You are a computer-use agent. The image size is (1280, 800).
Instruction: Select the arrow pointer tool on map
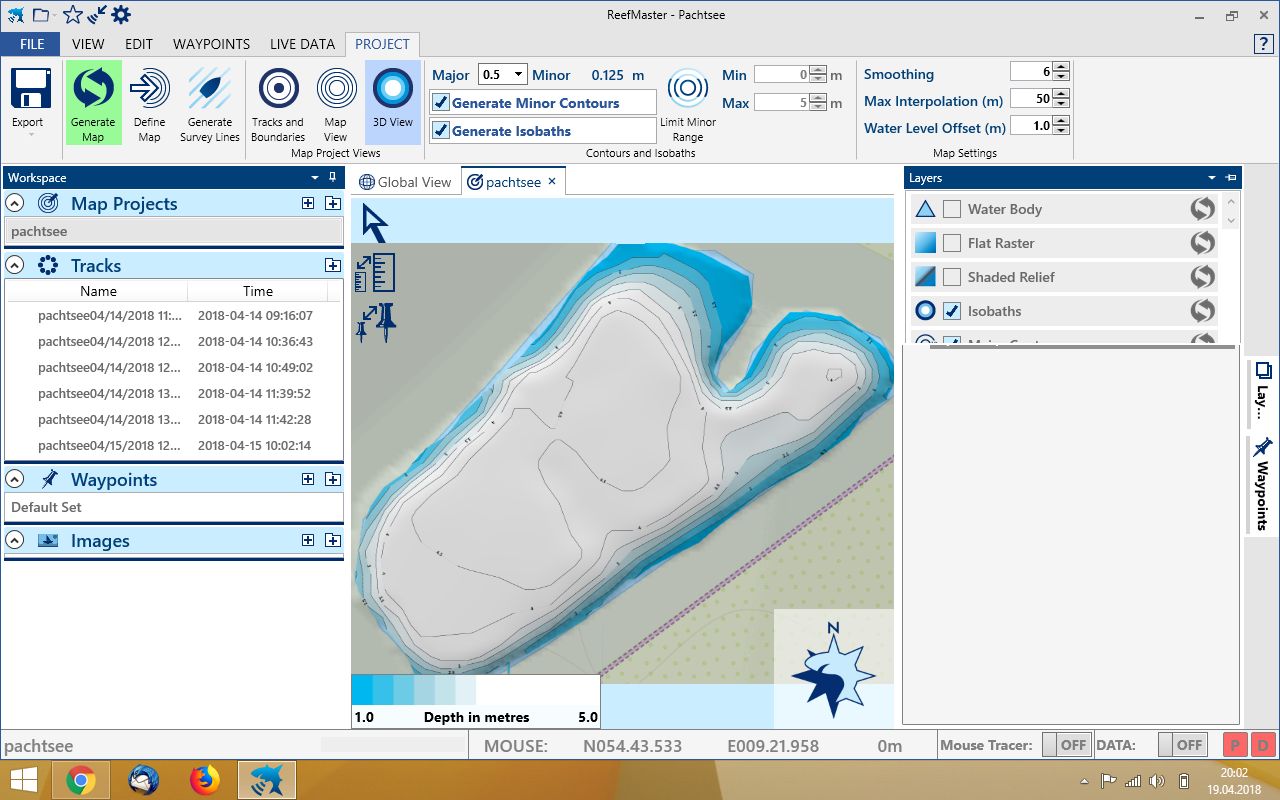[x=374, y=223]
